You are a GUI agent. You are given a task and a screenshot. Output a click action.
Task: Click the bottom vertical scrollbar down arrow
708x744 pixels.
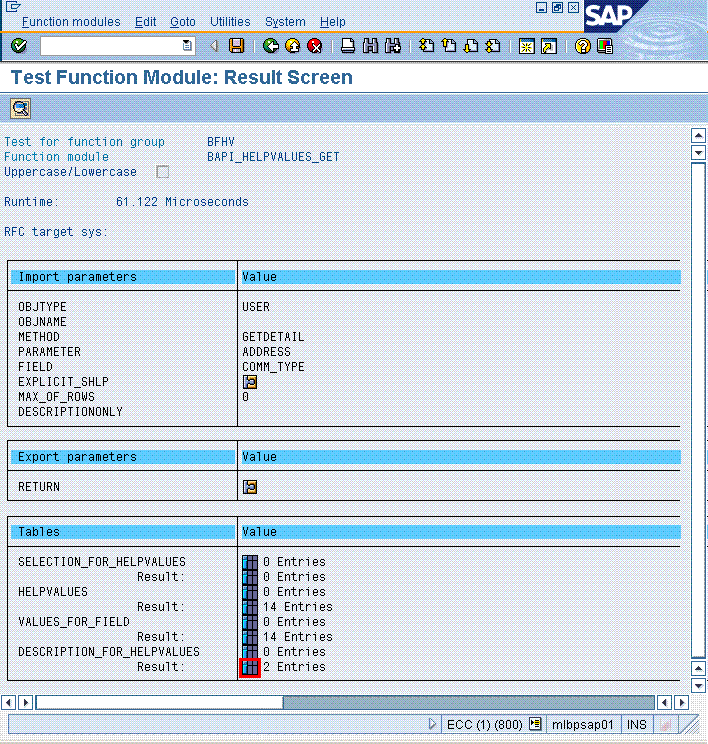[699, 686]
